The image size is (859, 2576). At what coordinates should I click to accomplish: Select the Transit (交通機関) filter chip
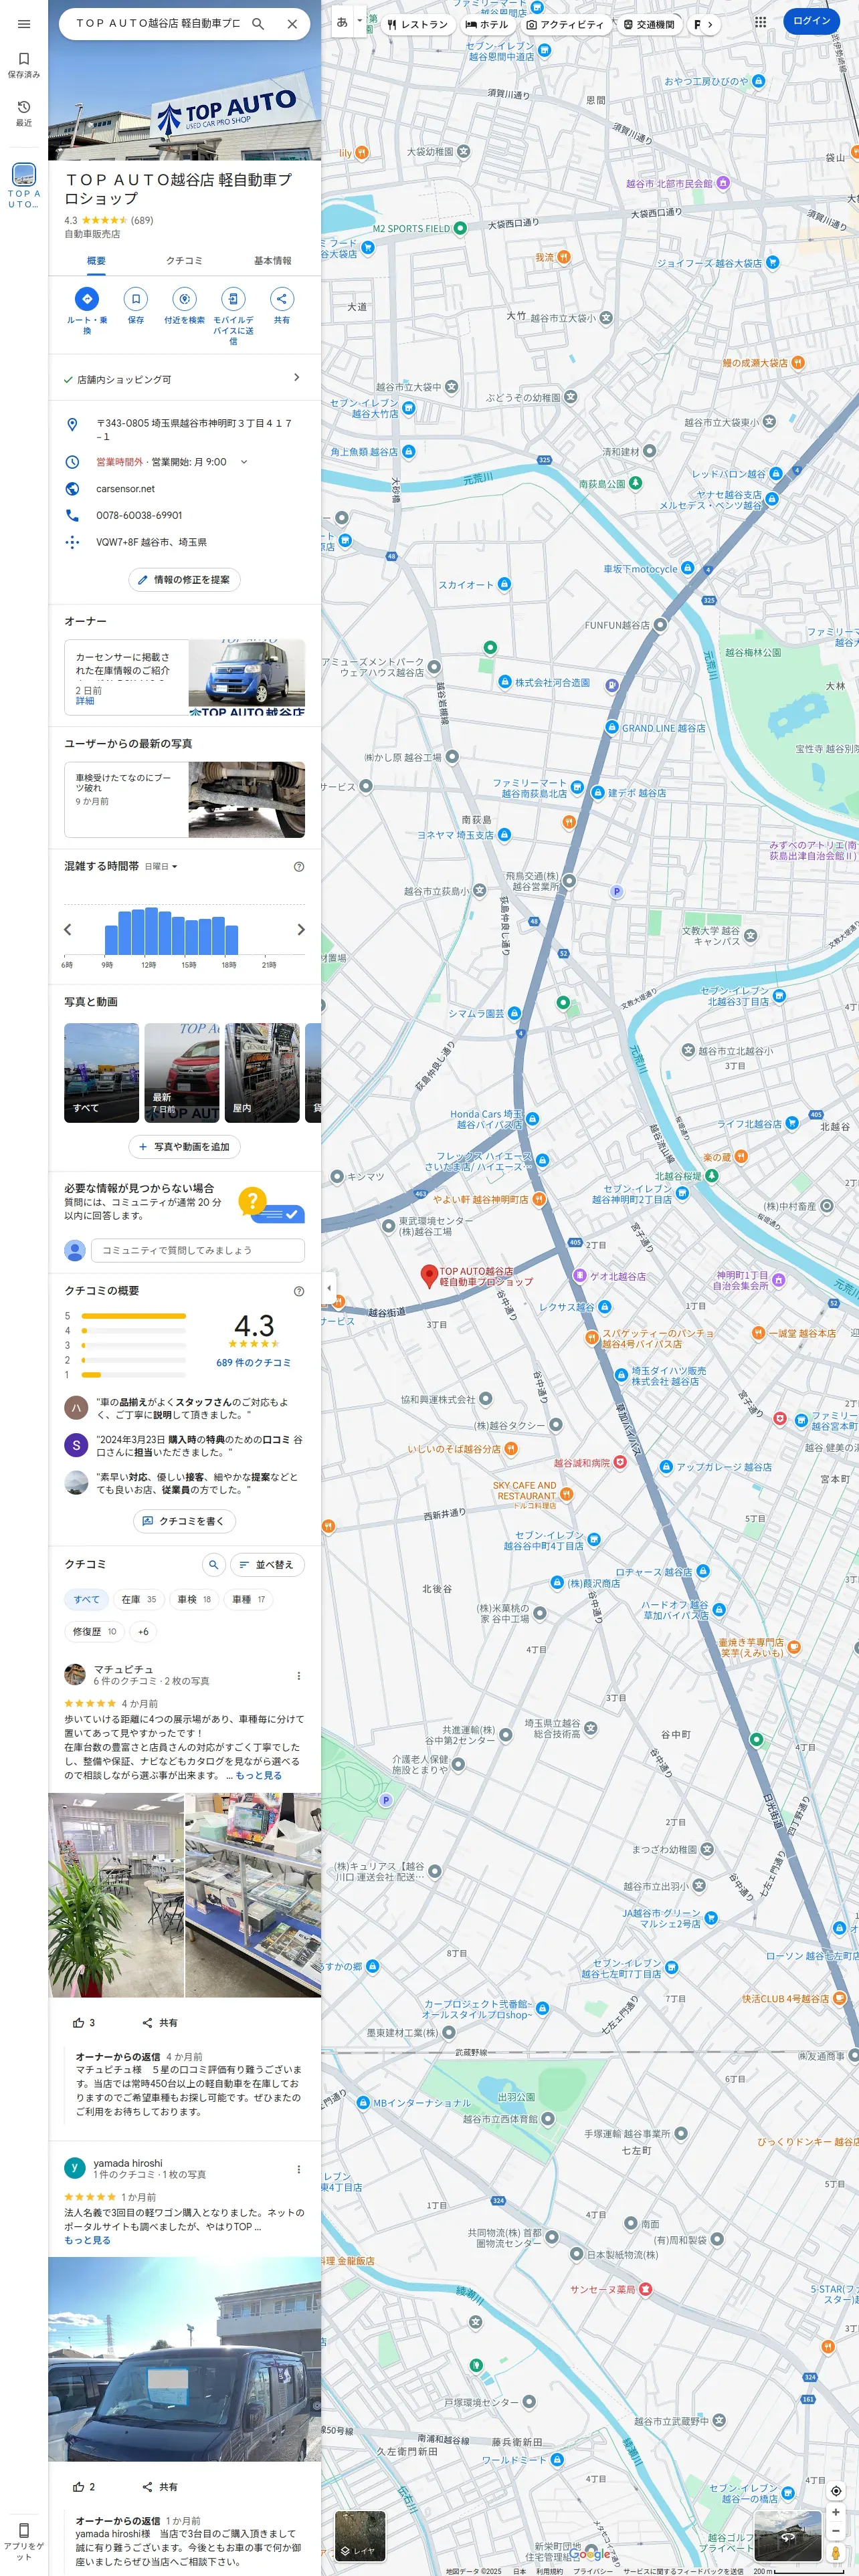tap(648, 24)
